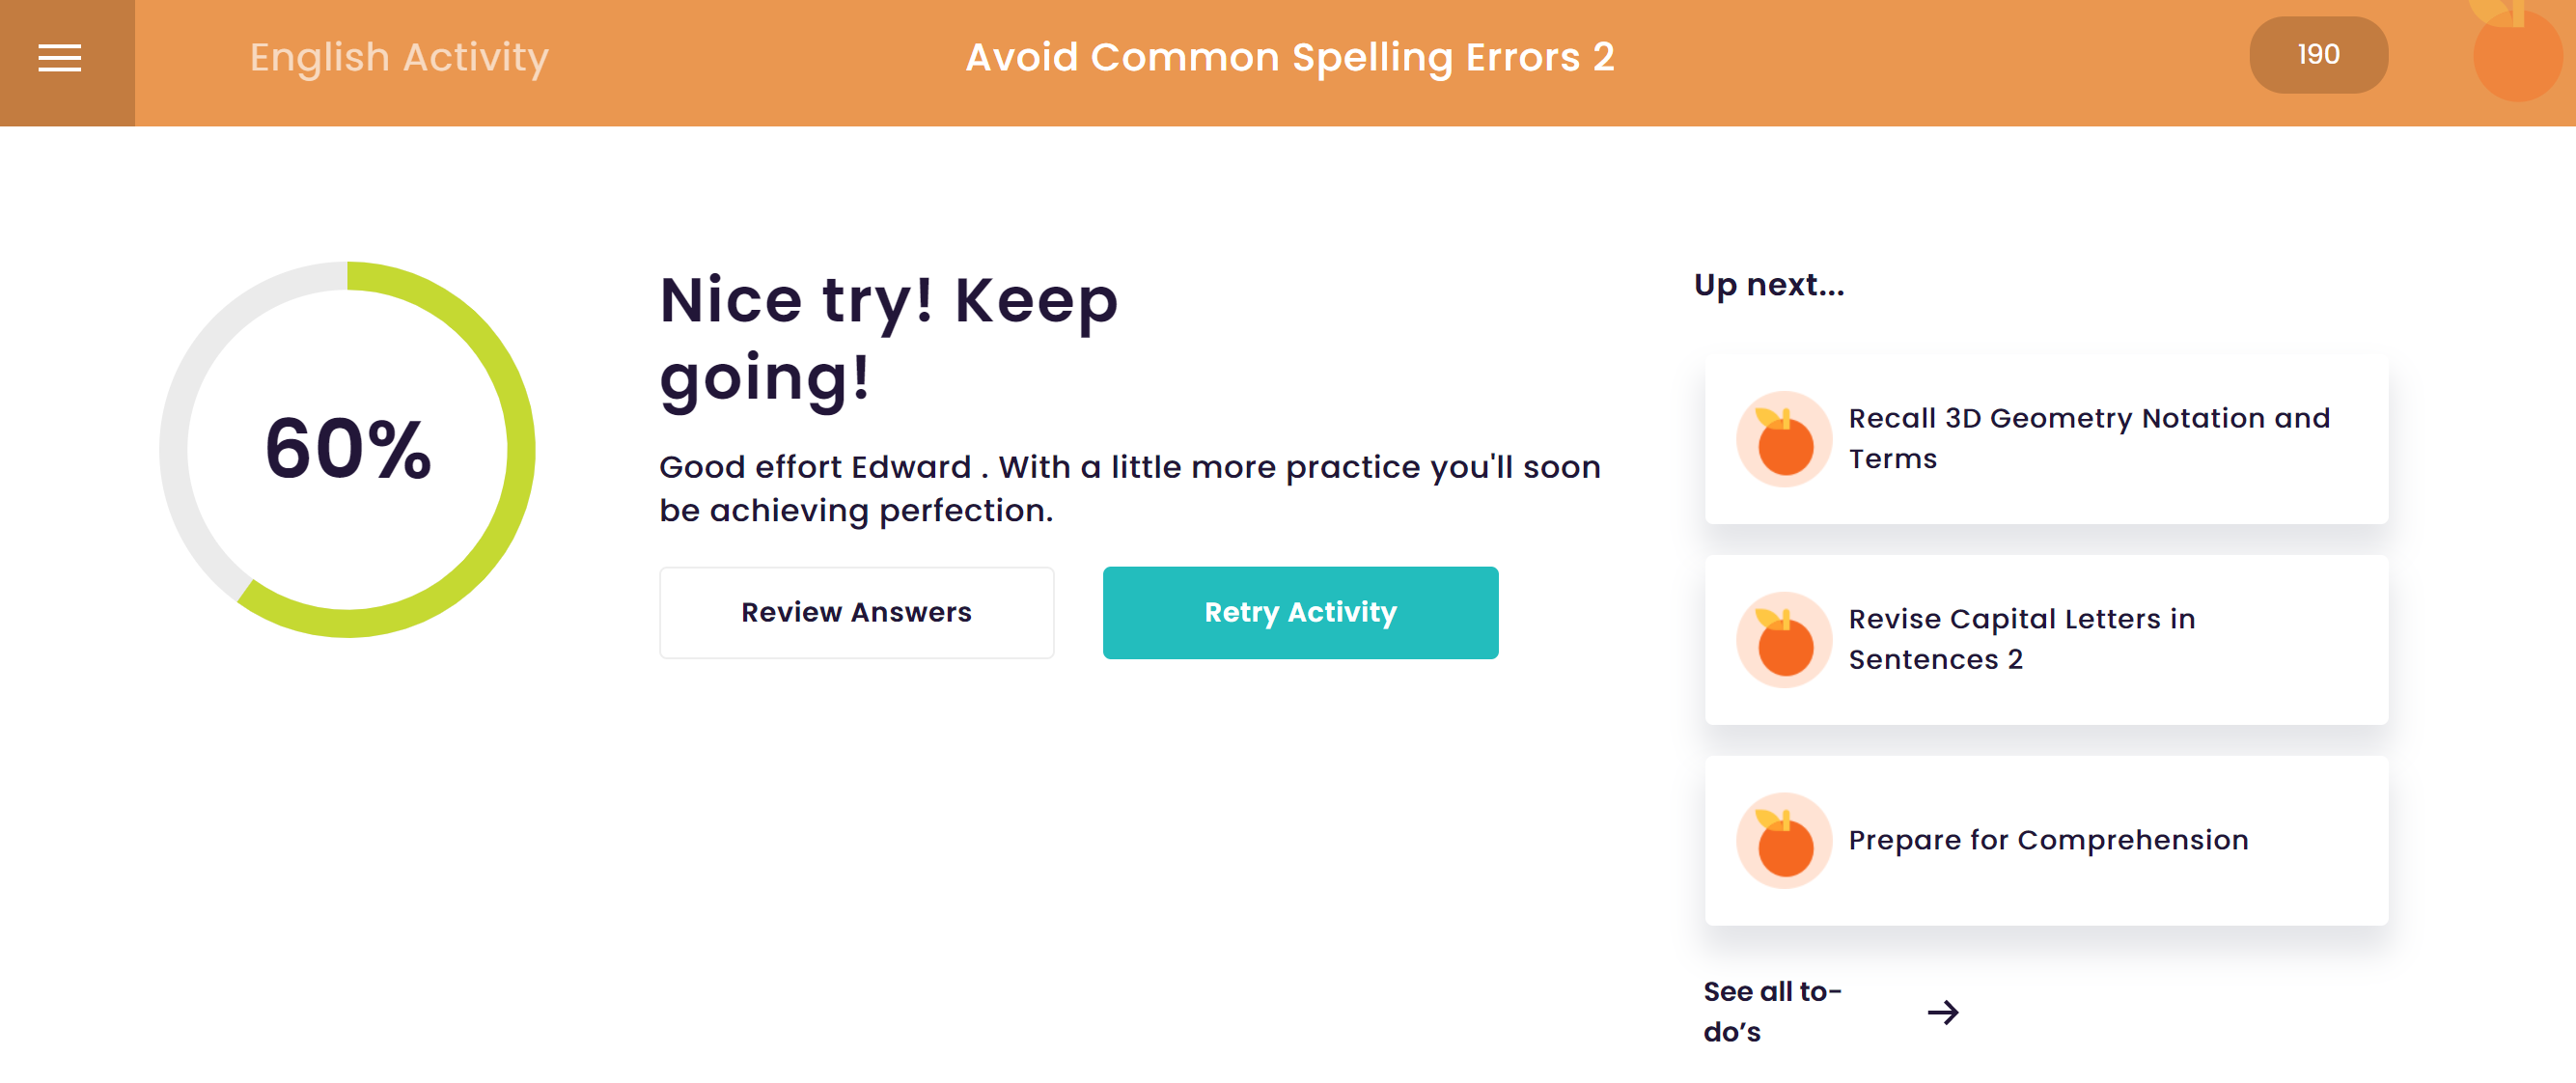Click the Up next... heading
Image resolution: width=2576 pixels, height=1083 pixels.
coord(1768,285)
